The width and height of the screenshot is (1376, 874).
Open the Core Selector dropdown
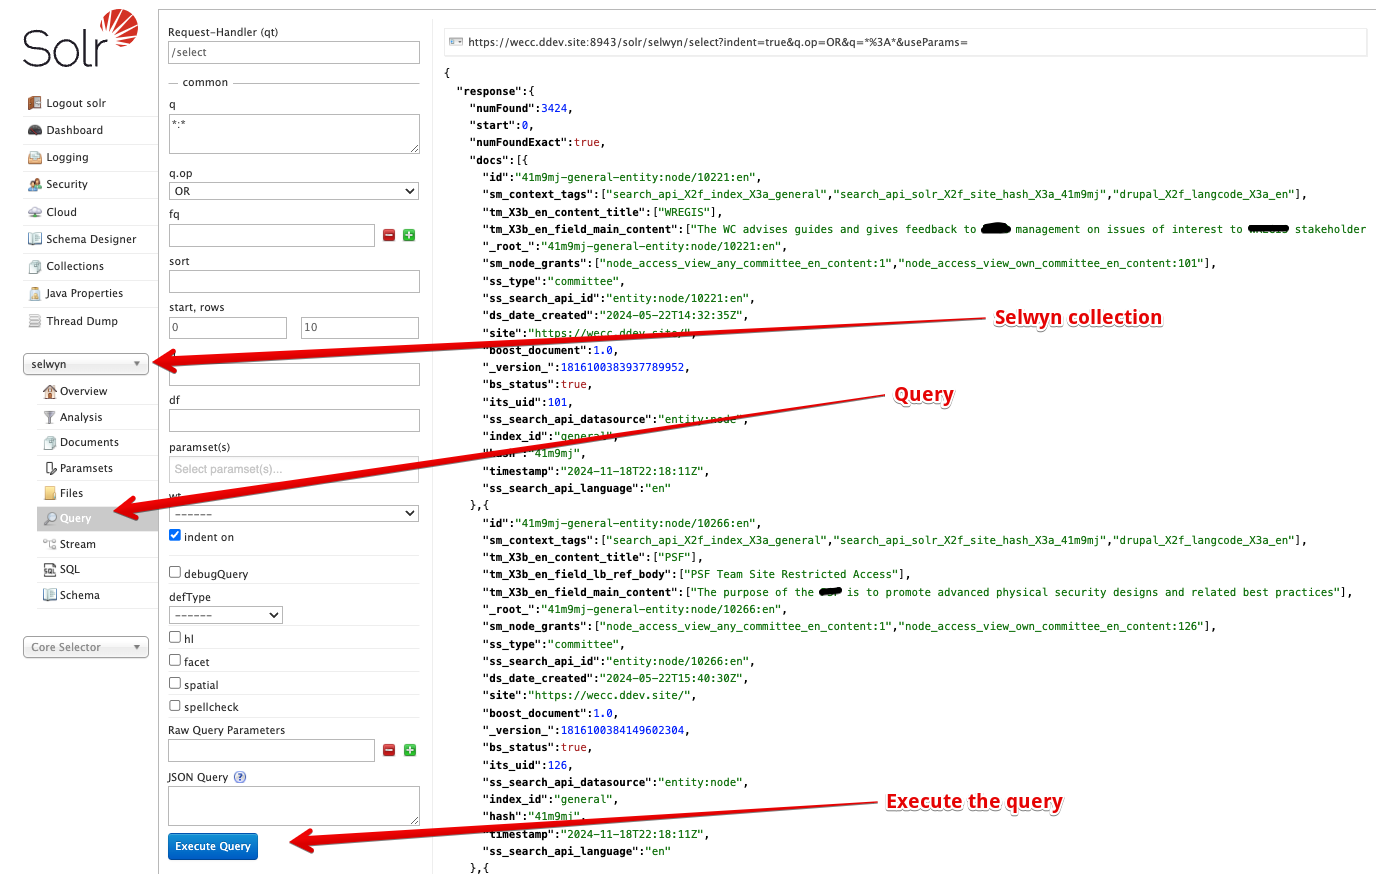(x=86, y=647)
